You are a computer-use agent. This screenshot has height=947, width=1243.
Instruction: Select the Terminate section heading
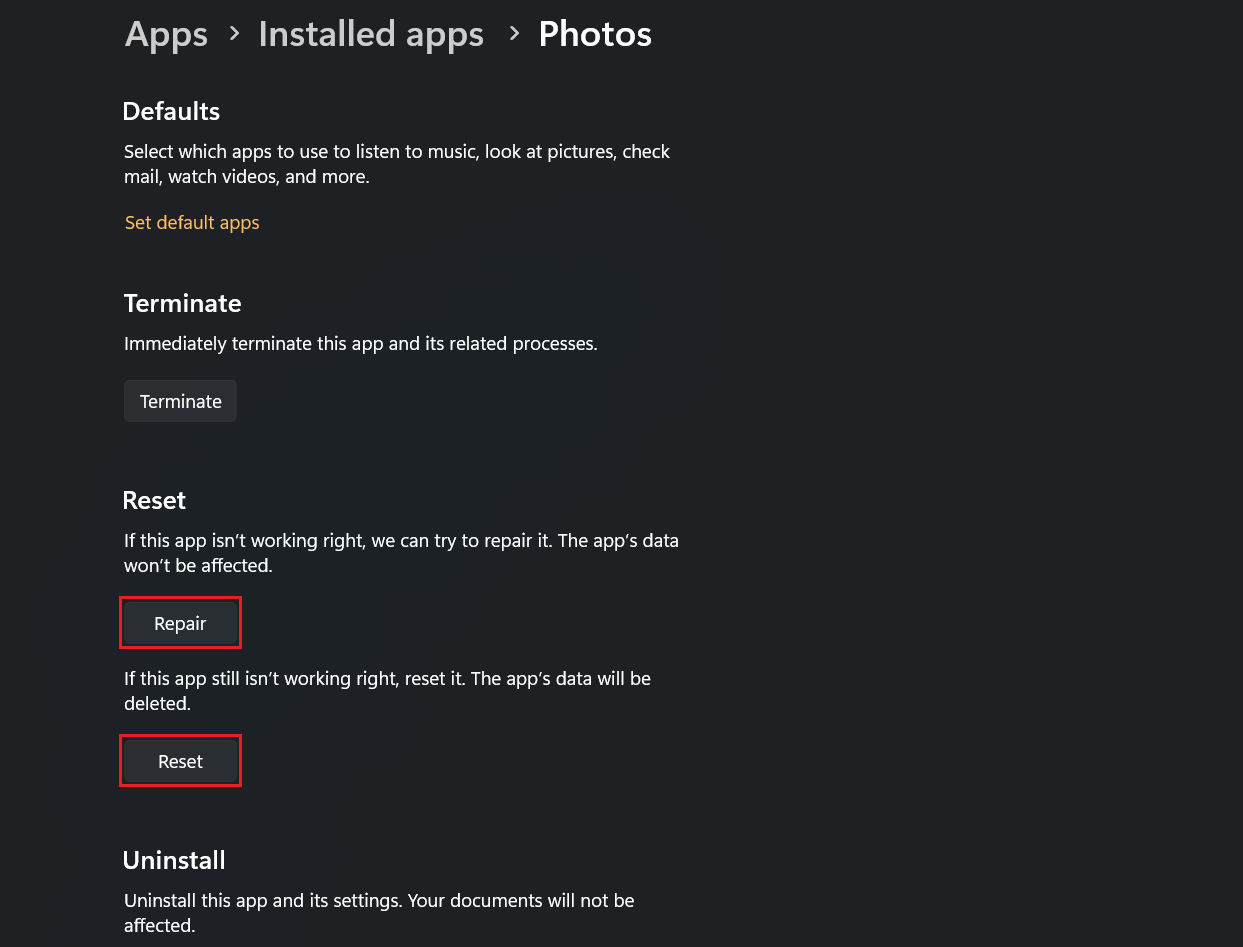coord(183,303)
